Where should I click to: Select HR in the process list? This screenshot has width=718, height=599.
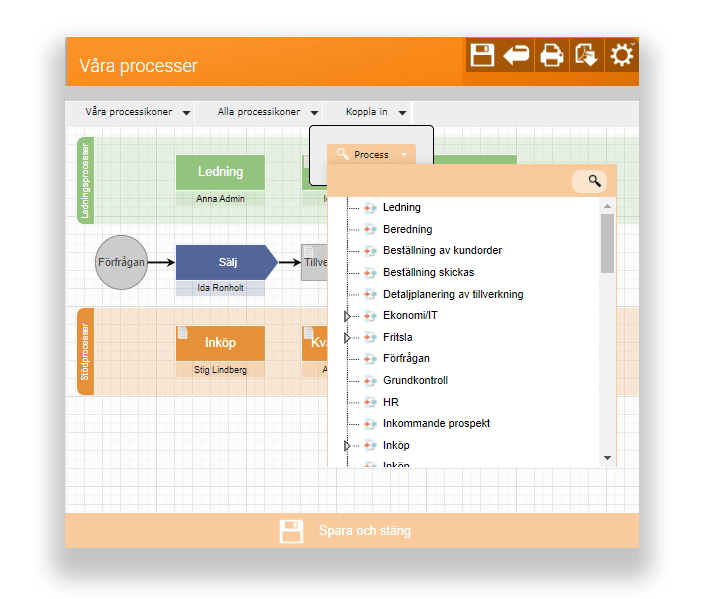point(391,403)
